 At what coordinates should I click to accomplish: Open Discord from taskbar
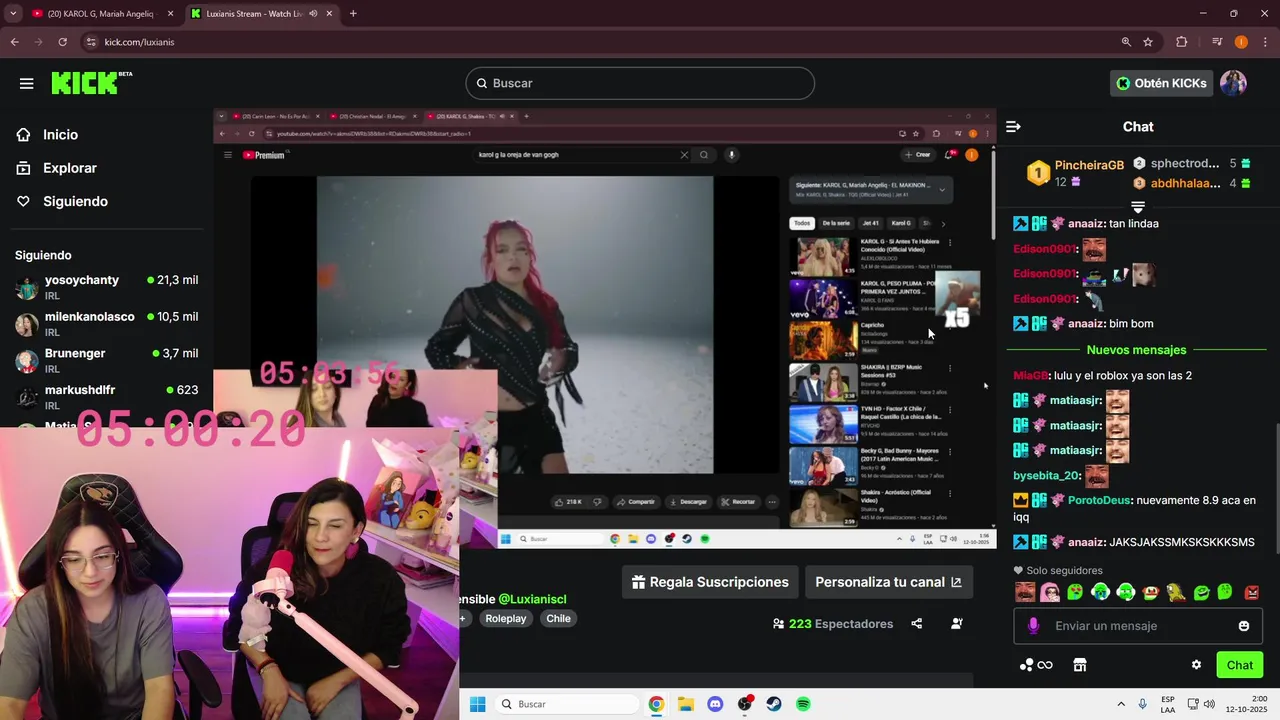pos(715,705)
